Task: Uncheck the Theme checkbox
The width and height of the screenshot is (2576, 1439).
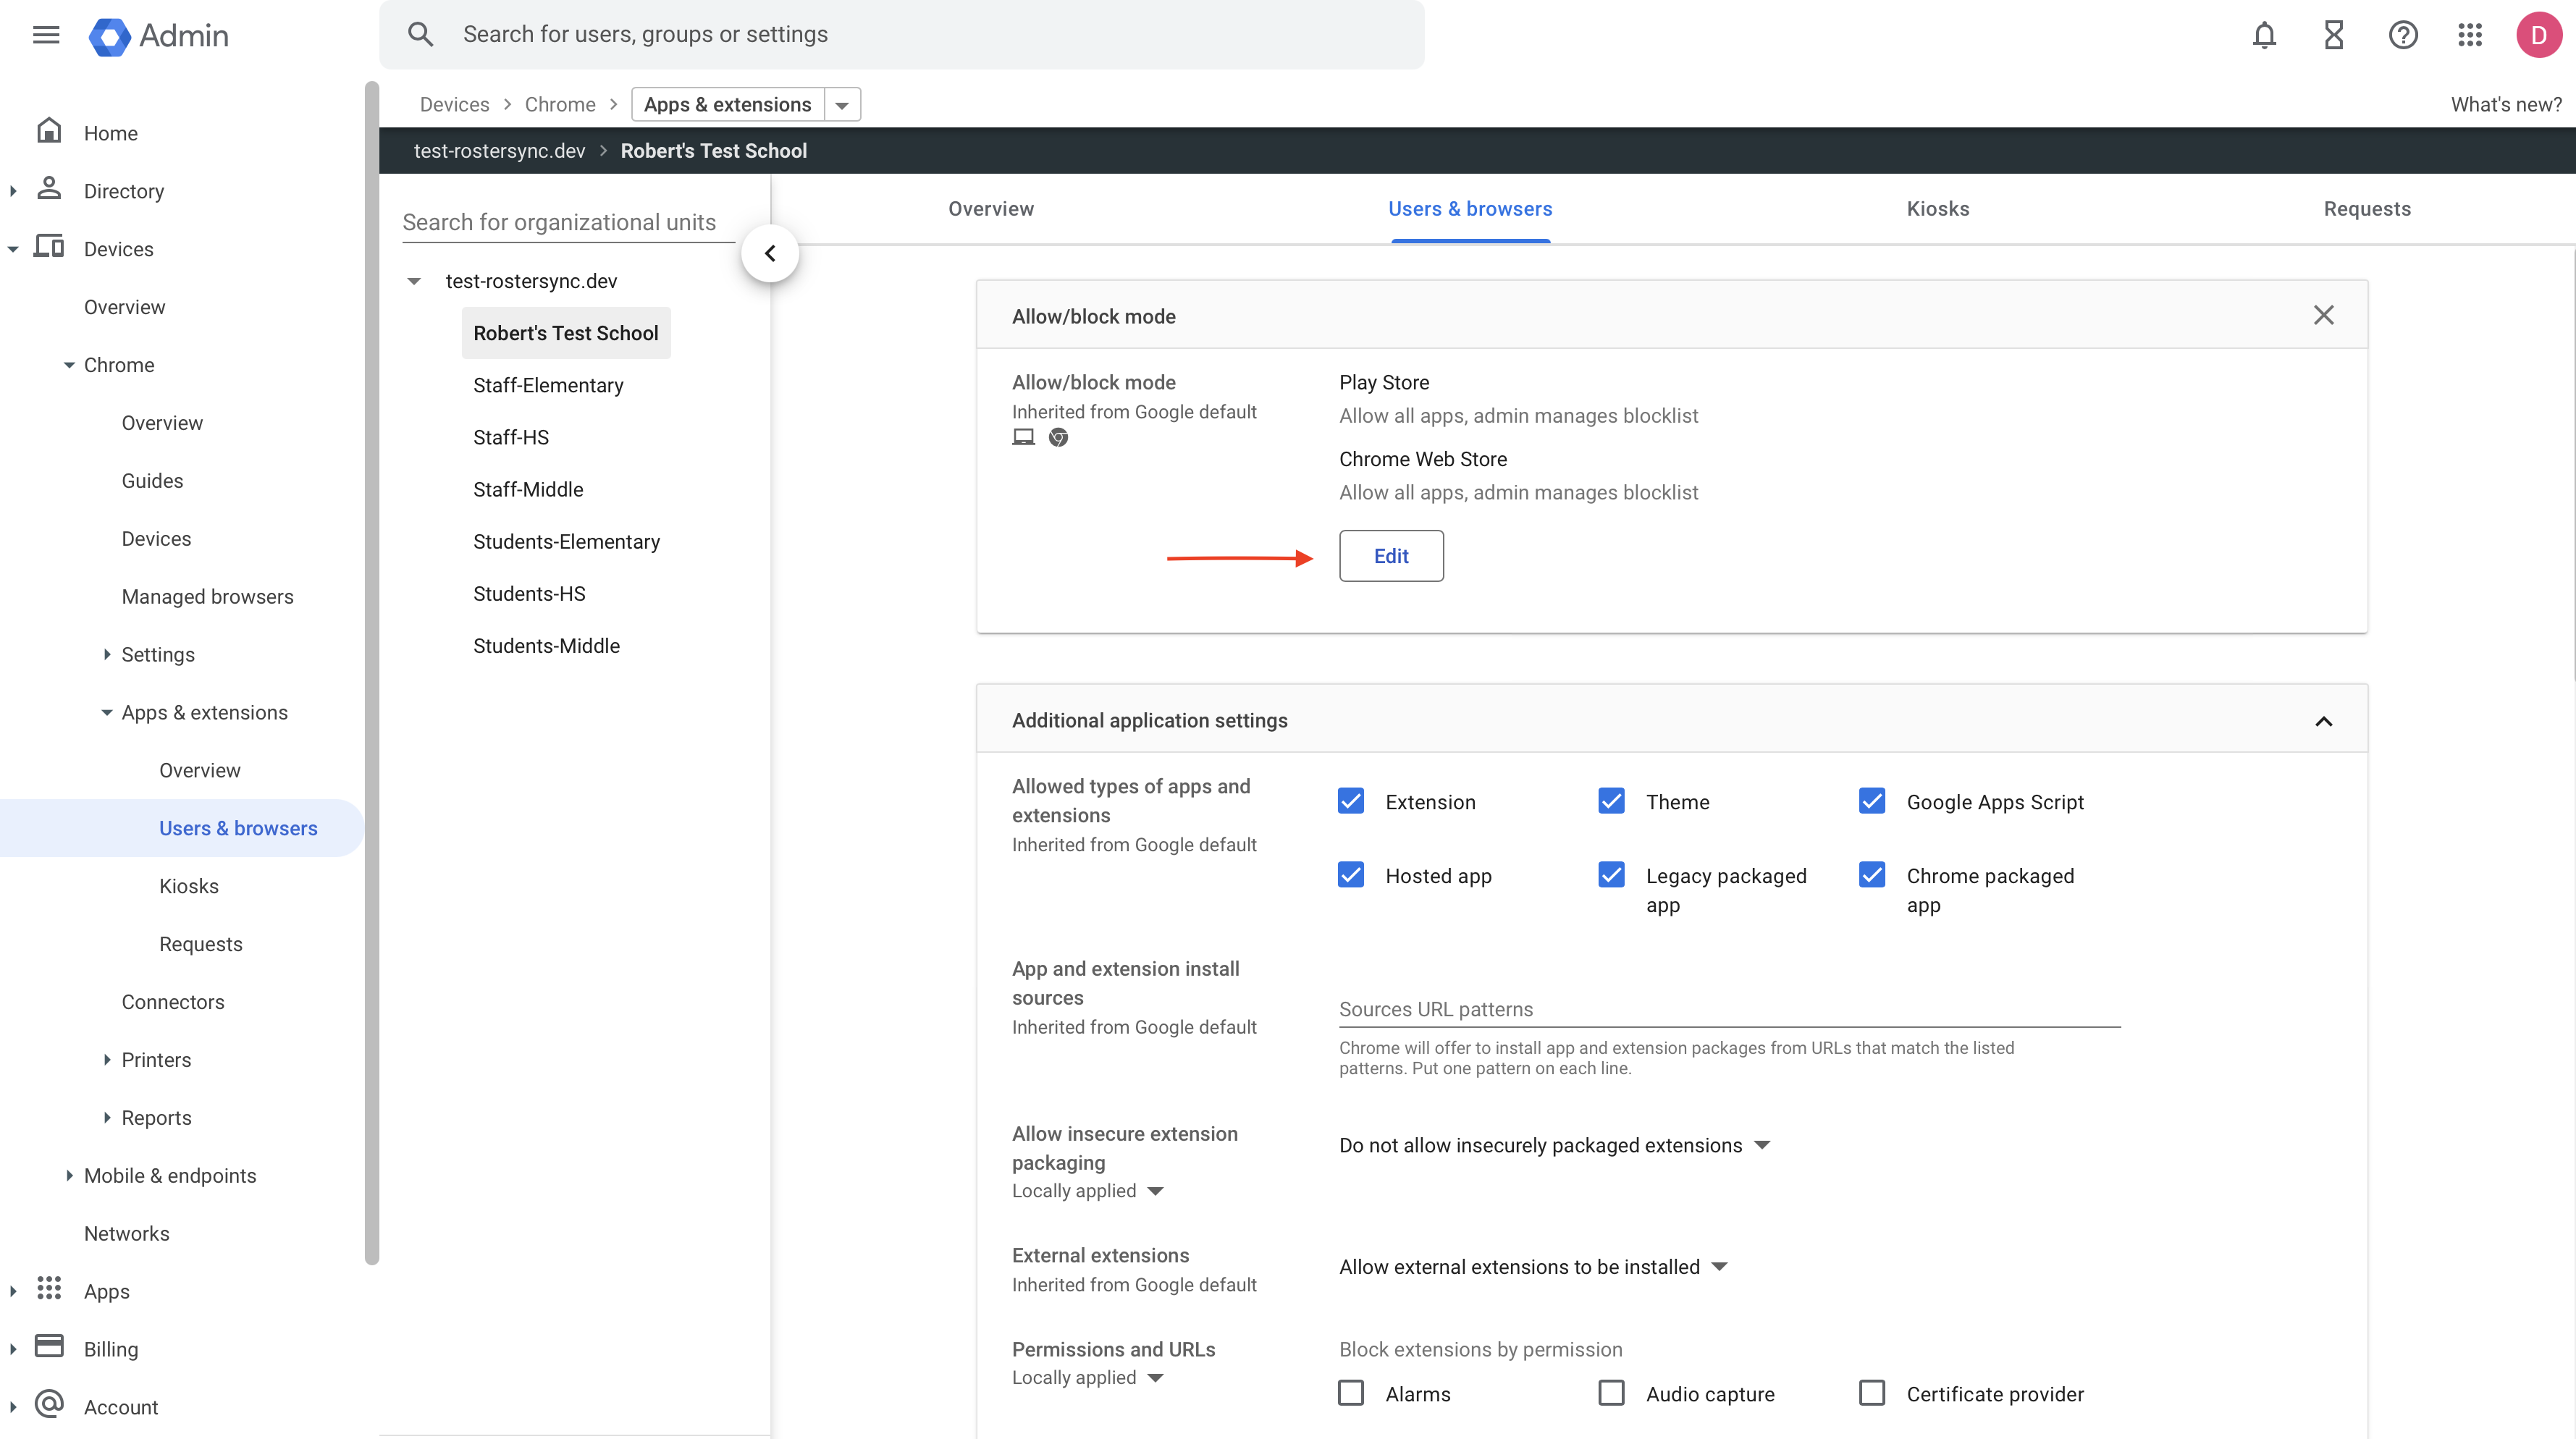Action: 1611,800
